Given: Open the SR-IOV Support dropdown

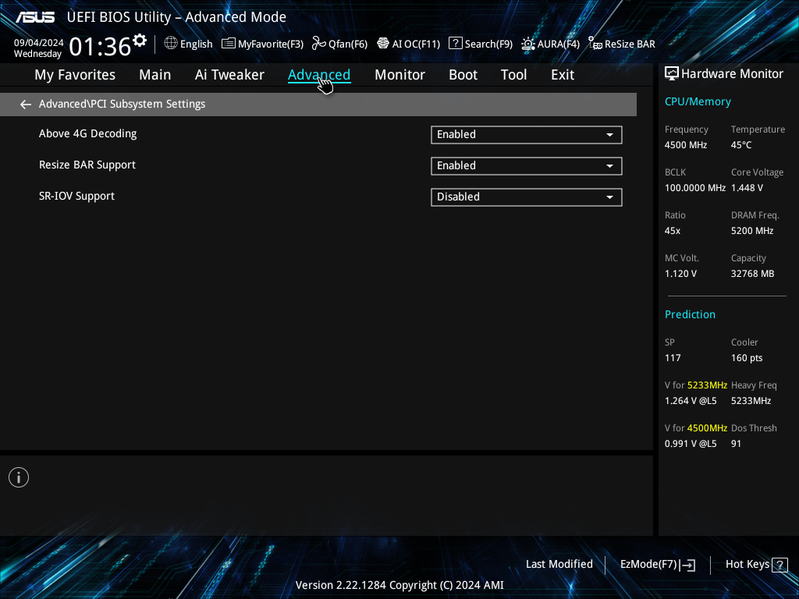Looking at the screenshot, I should click(x=526, y=197).
